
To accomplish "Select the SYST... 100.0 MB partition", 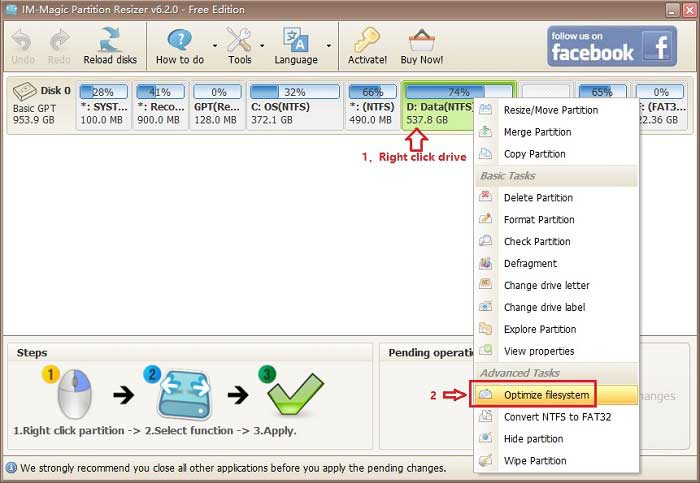I will pyautogui.click(x=104, y=105).
